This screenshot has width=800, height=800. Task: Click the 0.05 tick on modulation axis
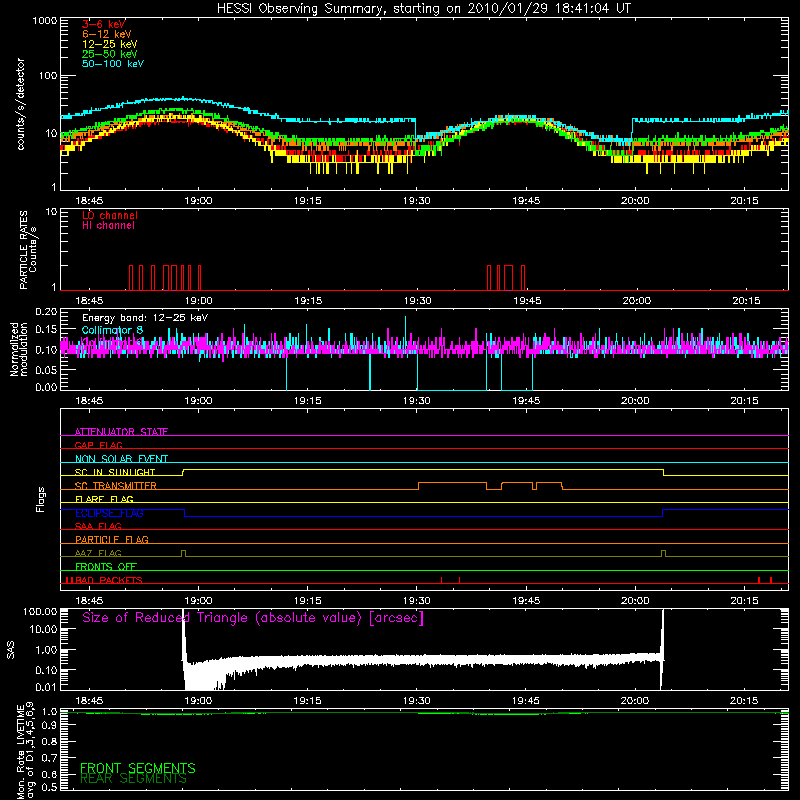click(46, 369)
